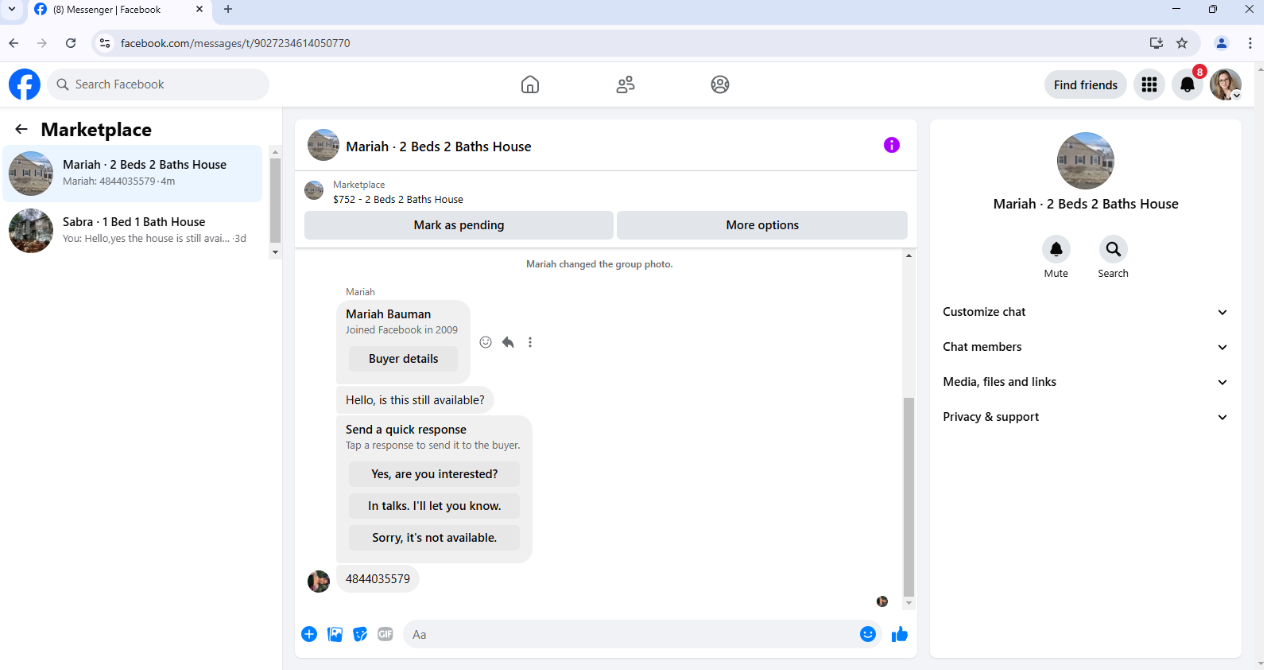Viewport: 1264px width, 670px height.
Task: Choose a GIF icon
Action: (x=385, y=634)
